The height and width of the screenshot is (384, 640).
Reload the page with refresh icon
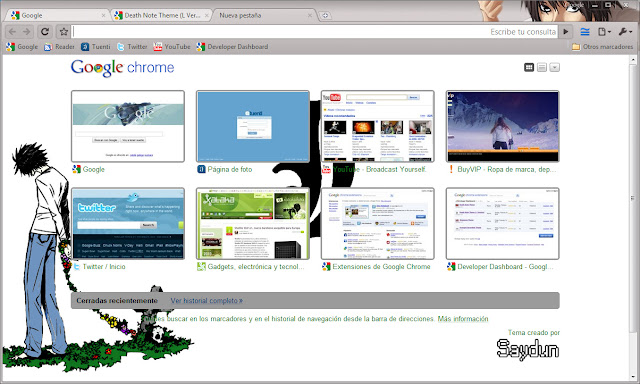click(45, 31)
